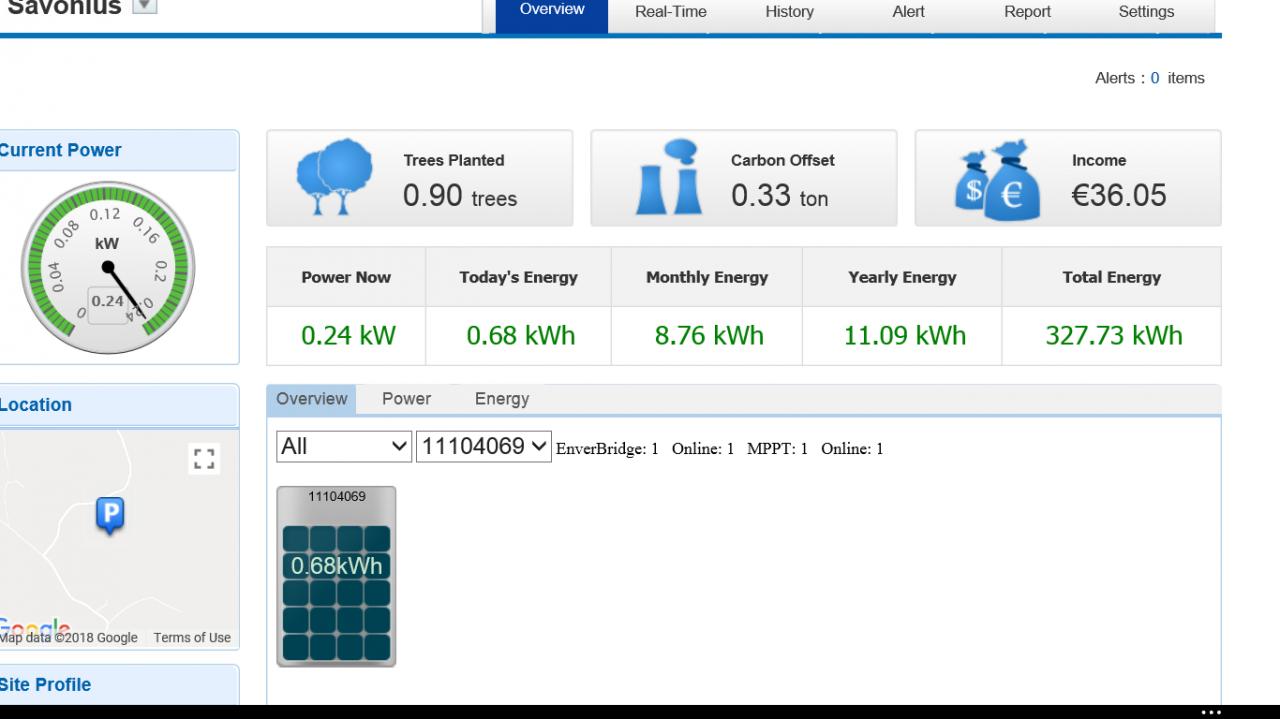Select the Overview sub-tab above device list
The image size is (1280, 719).
point(312,398)
